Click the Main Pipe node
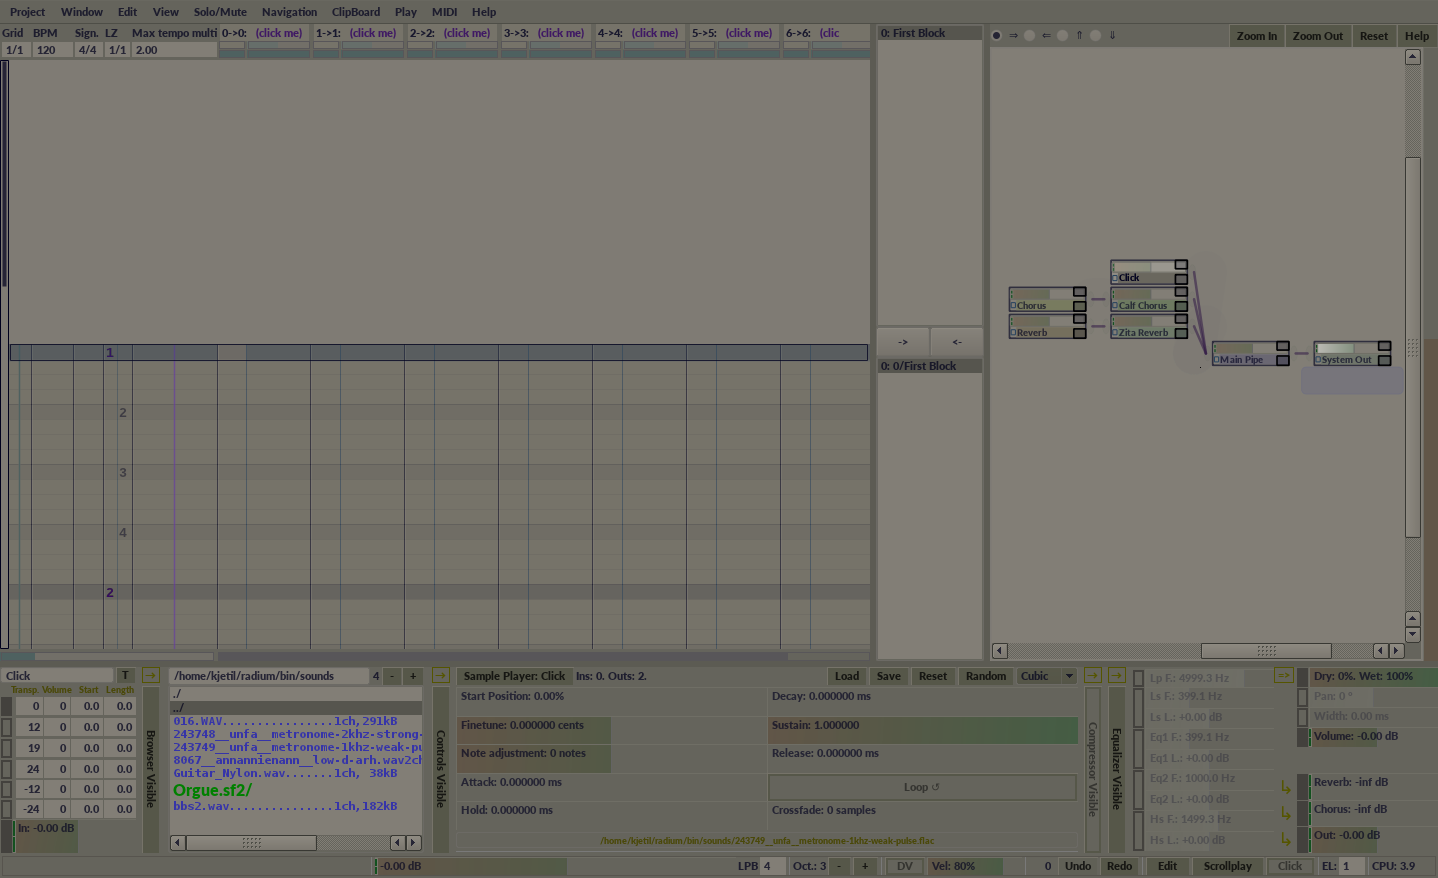Screen dimensions: 1438x878 tap(1242, 359)
